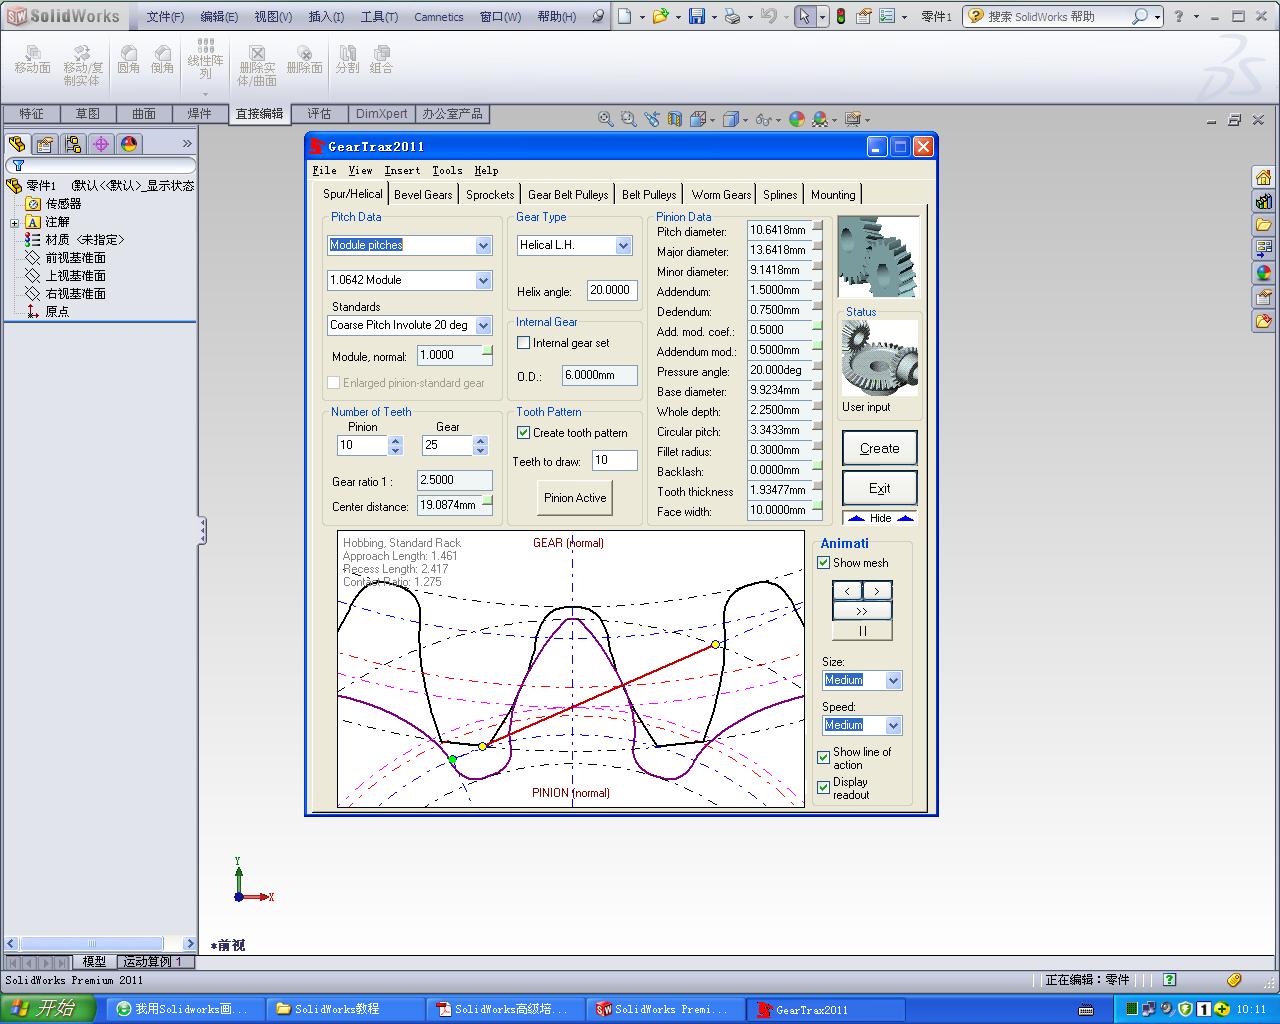Open the DimXpertManager crosshair tab icon
The height and width of the screenshot is (1024, 1280).
tap(101, 144)
